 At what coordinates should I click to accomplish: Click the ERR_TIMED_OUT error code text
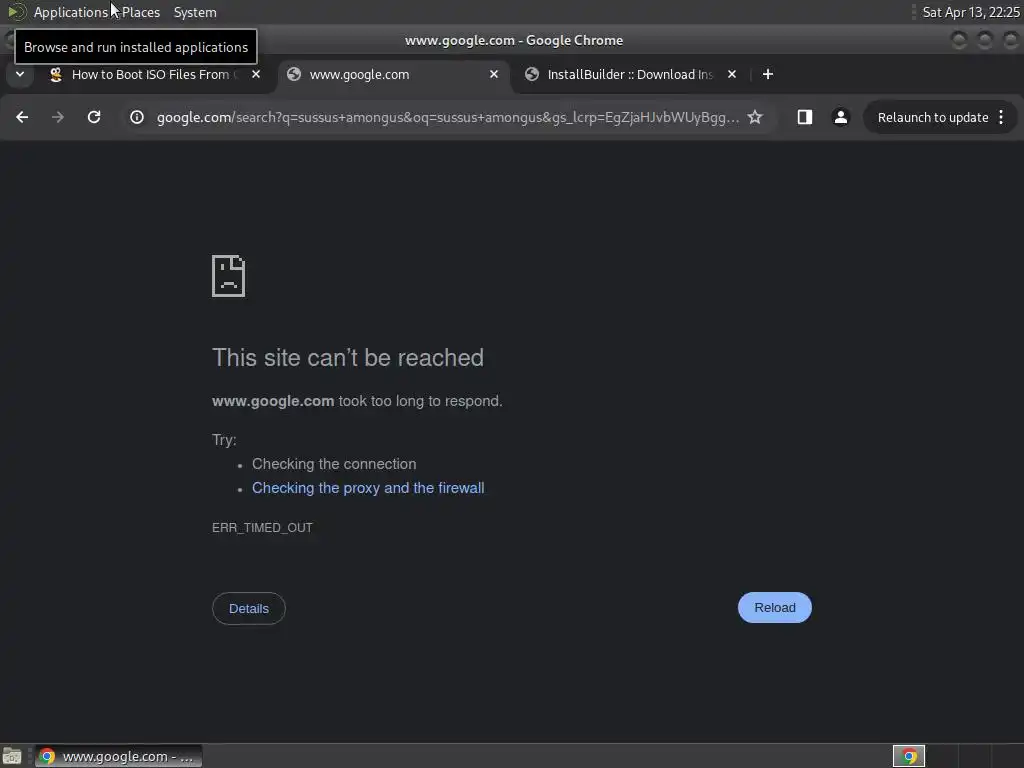(x=263, y=528)
